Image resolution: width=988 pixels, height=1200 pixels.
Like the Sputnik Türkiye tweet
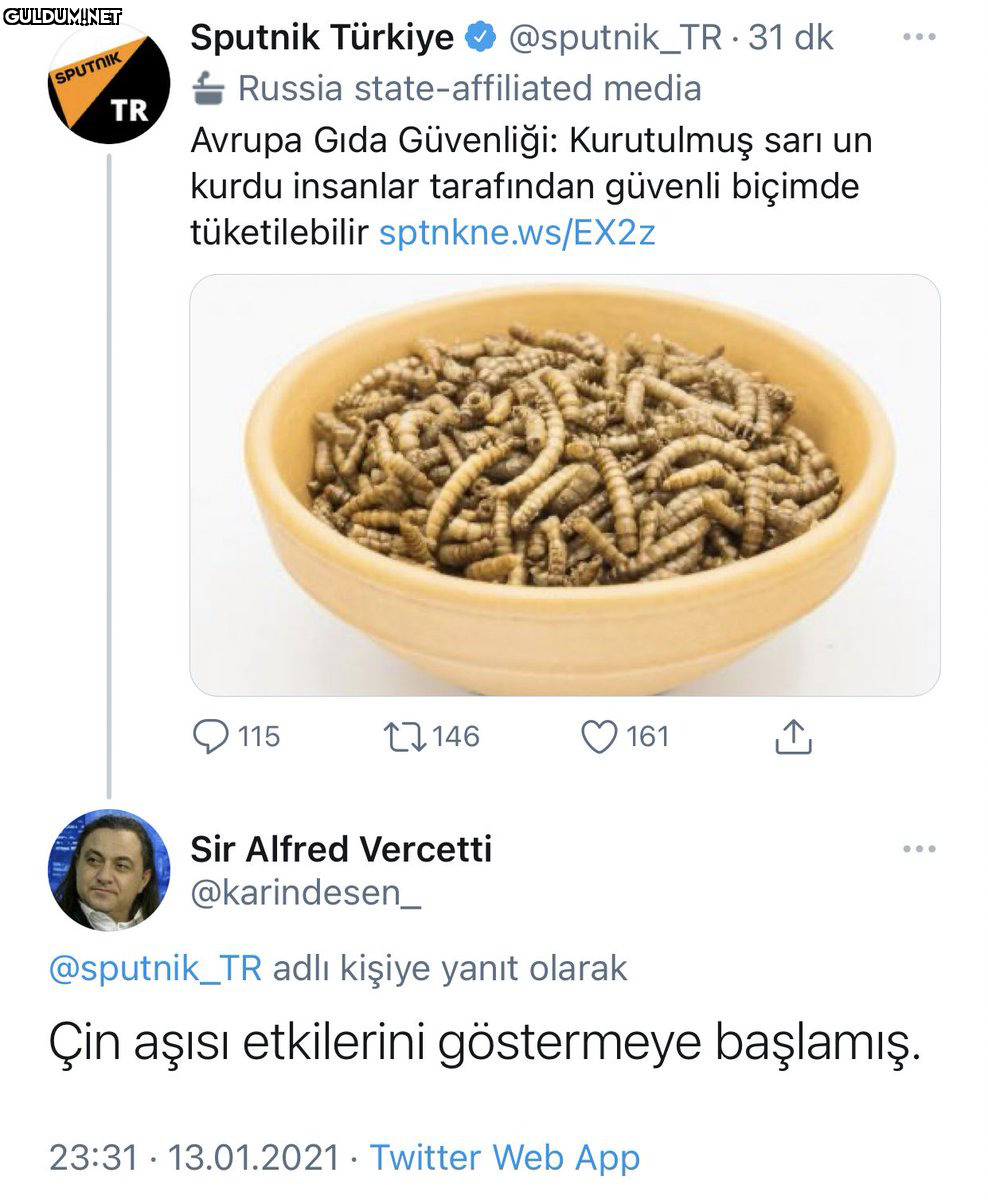(x=599, y=738)
